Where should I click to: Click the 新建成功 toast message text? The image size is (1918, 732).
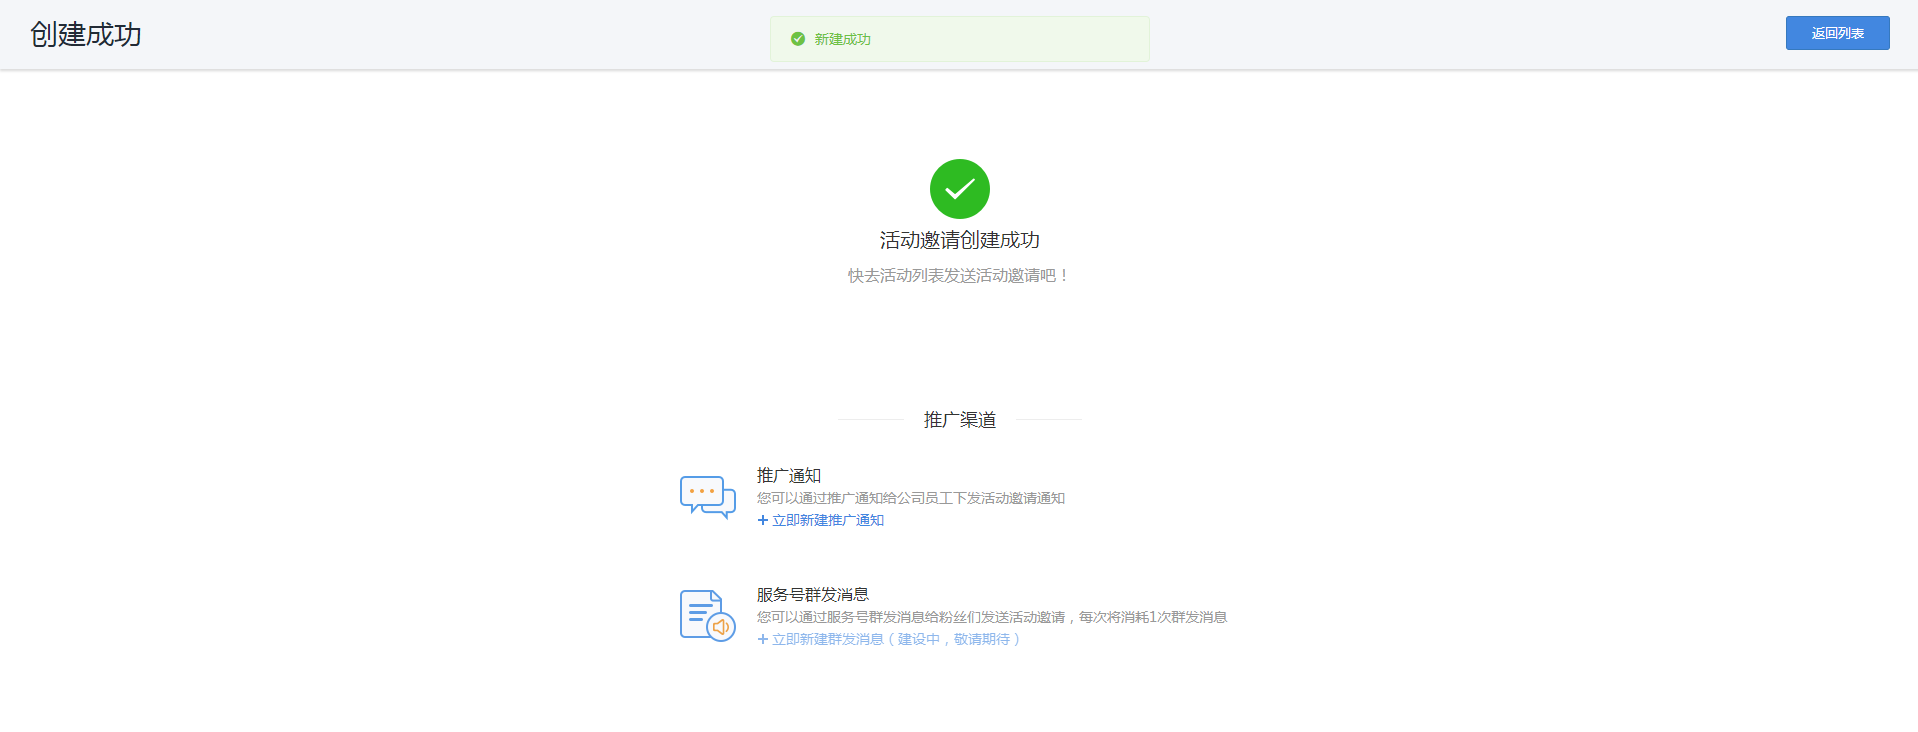(842, 39)
